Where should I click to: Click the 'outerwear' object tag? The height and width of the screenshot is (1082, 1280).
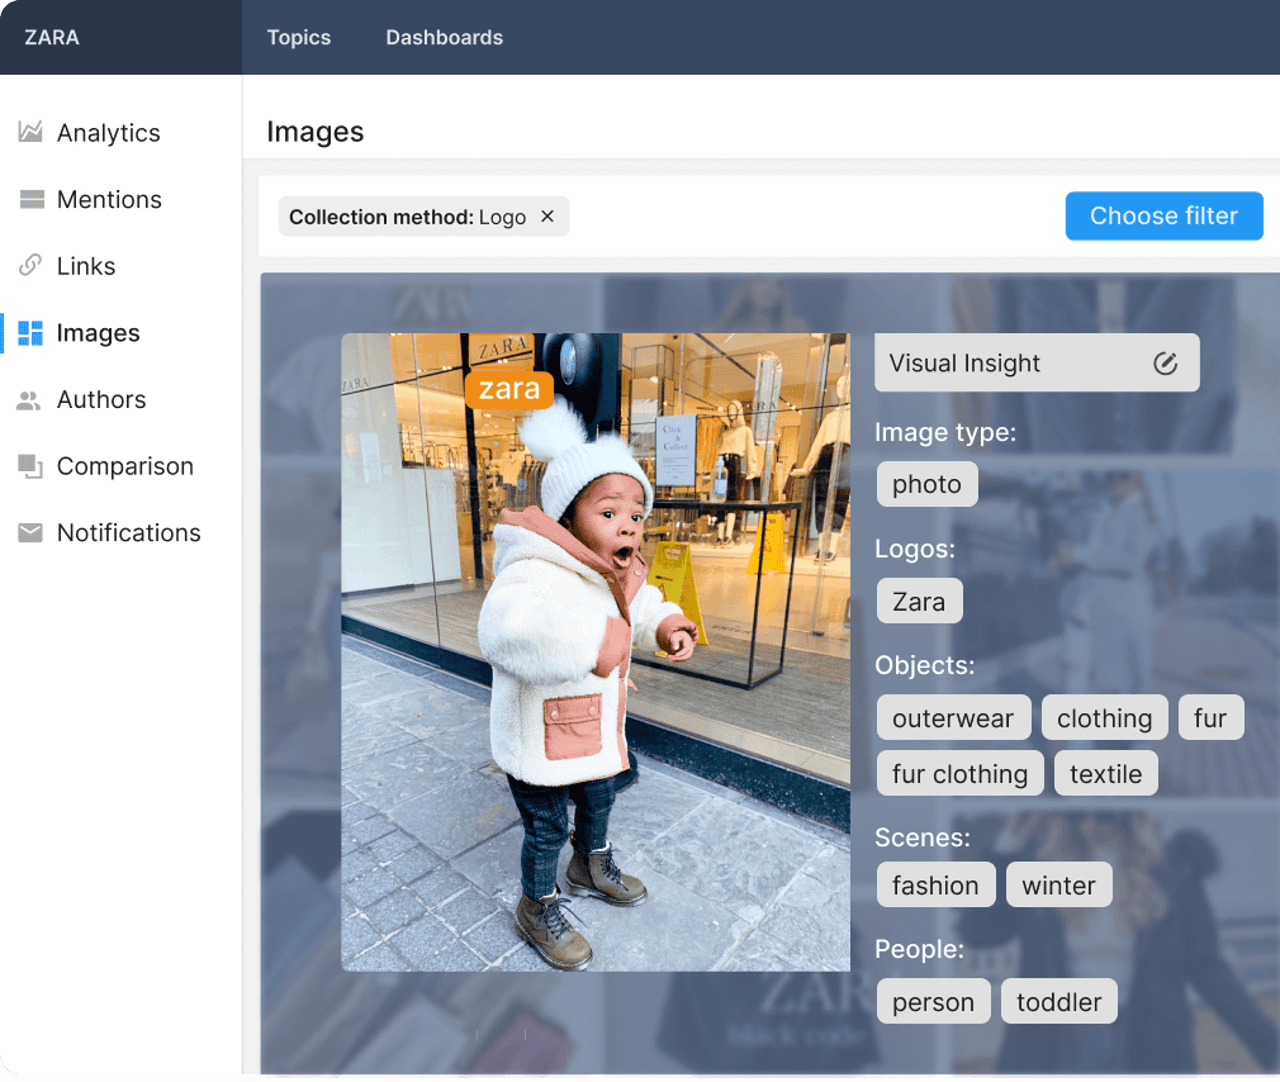point(952,718)
